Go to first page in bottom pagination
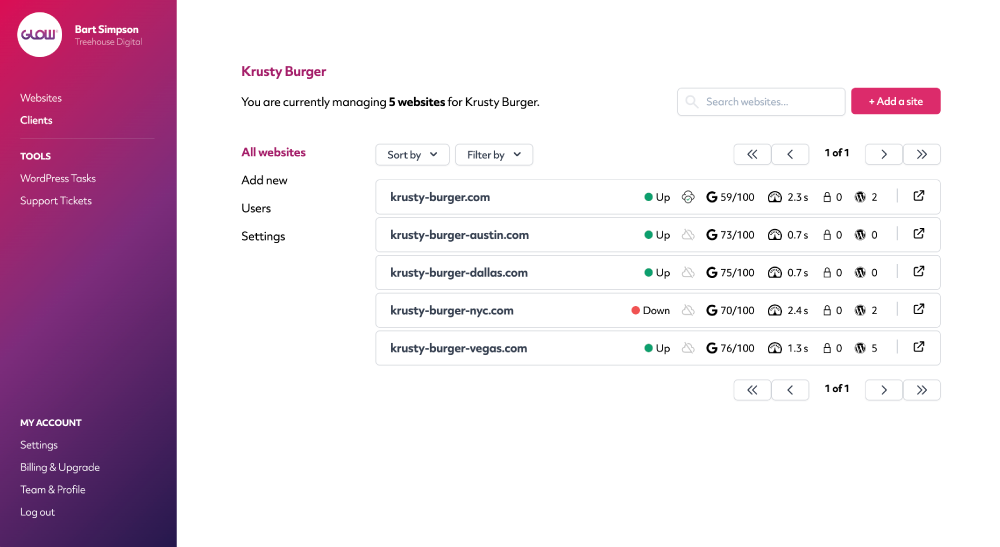The height and width of the screenshot is (547, 1000). click(x=752, y=390)
